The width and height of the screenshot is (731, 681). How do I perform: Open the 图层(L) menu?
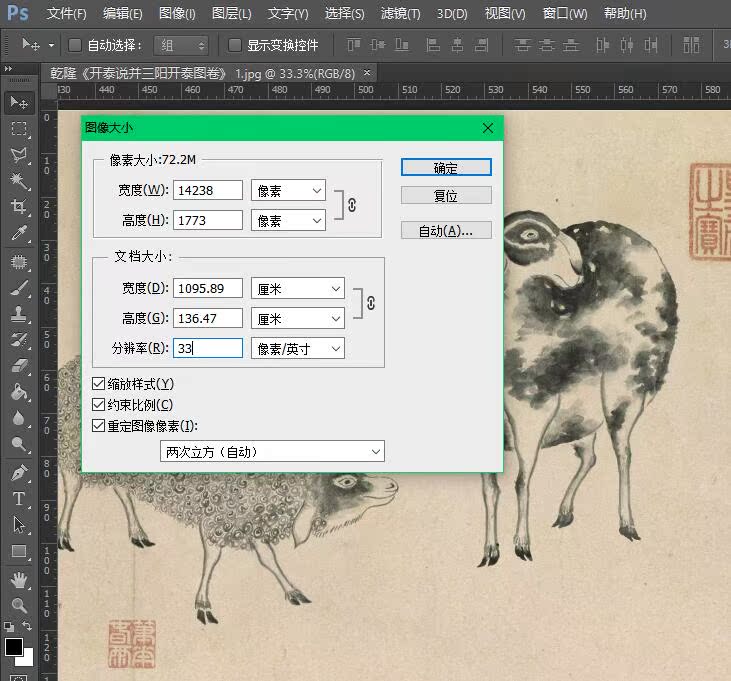point(232,14)
